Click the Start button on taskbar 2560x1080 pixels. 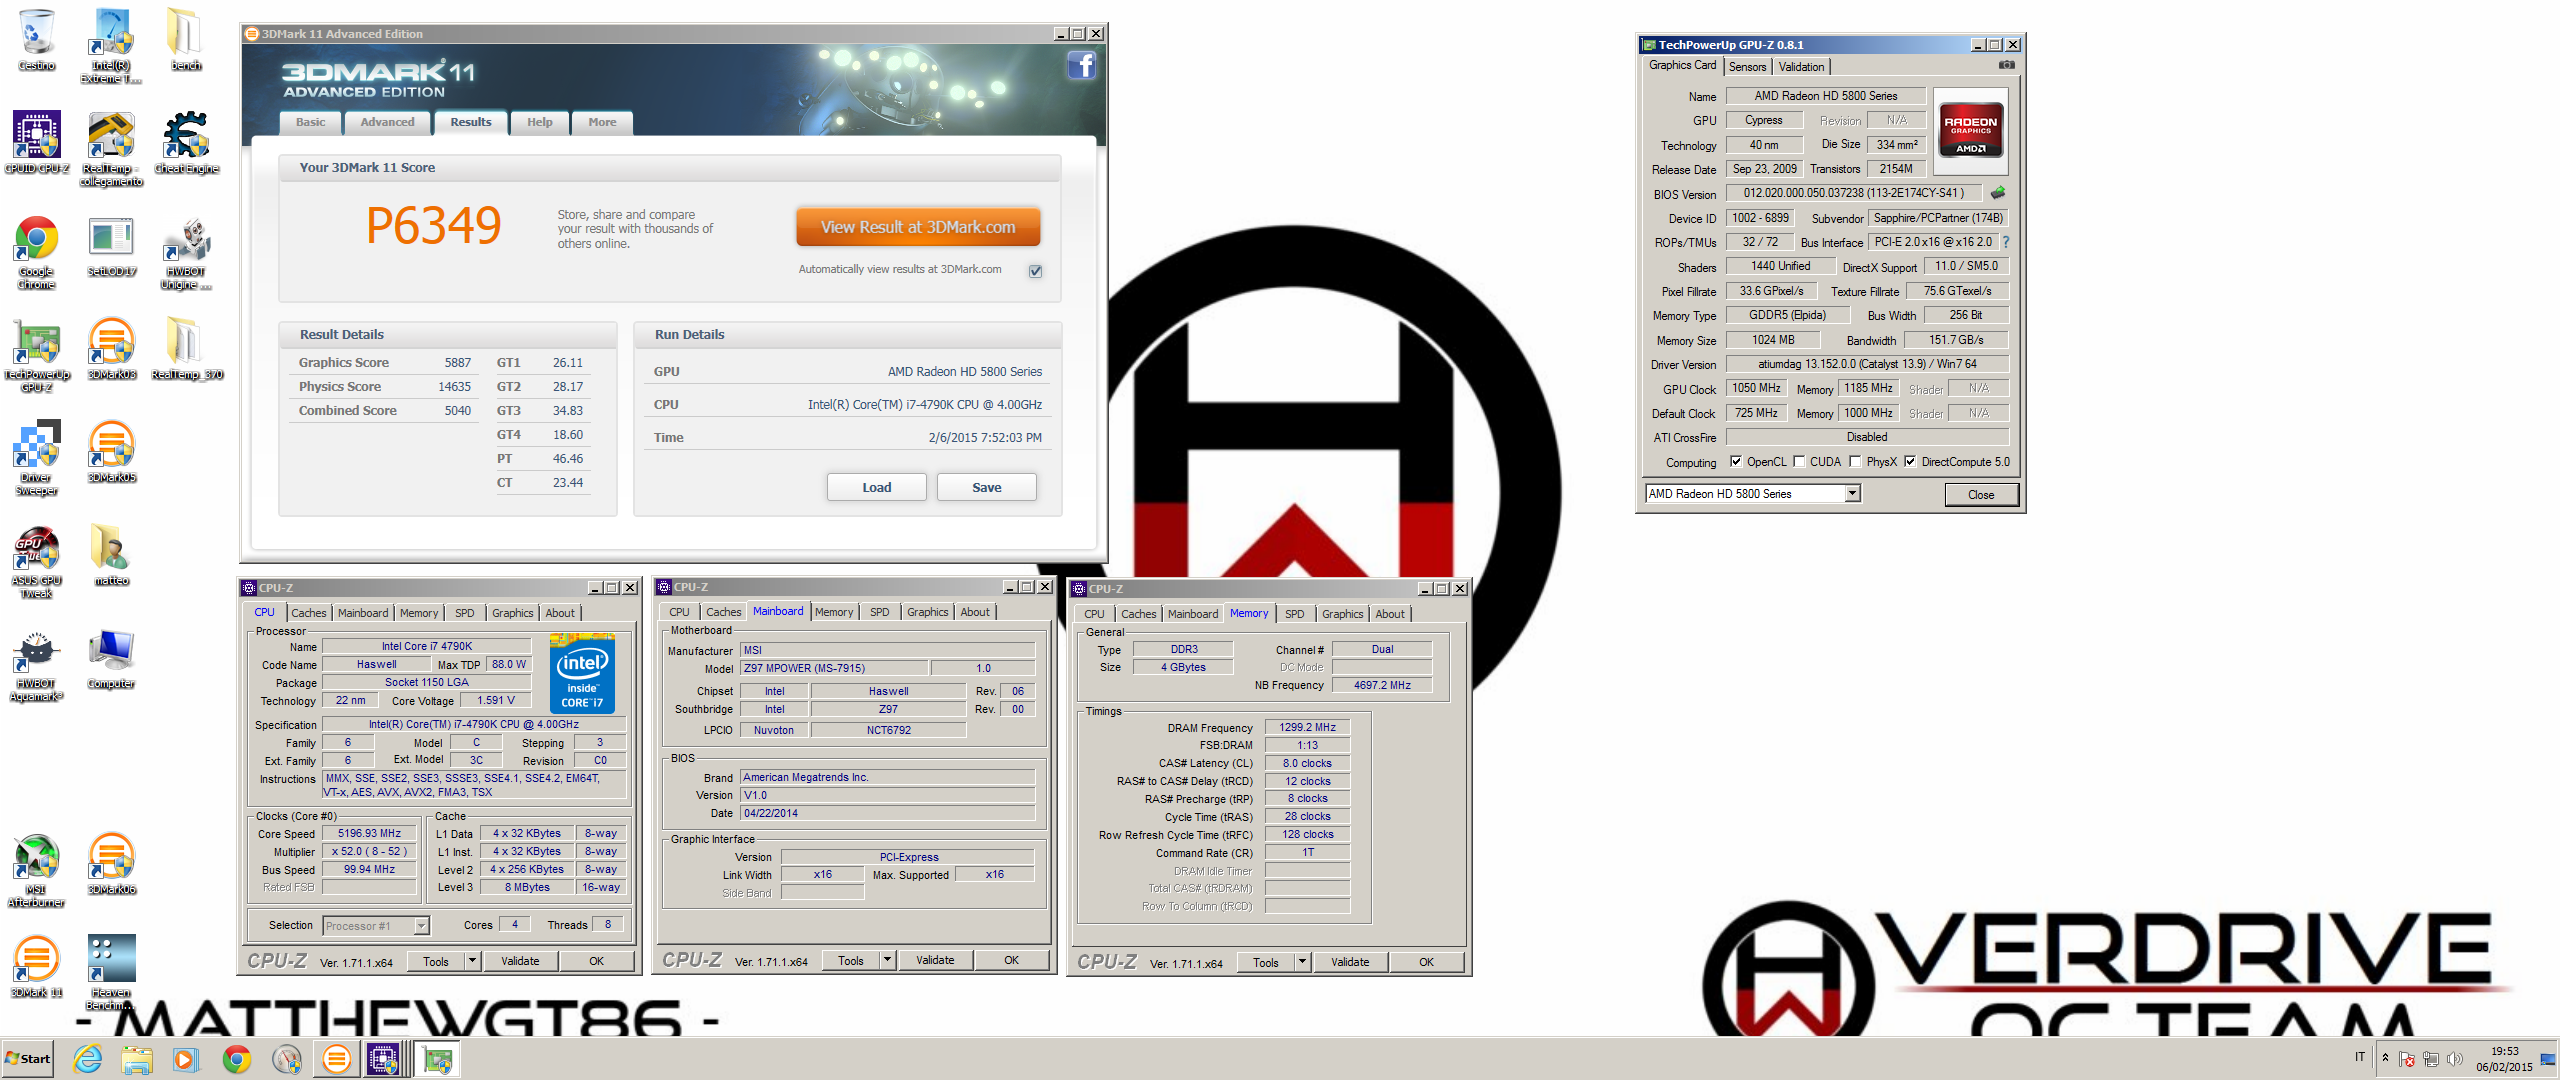28,1059
